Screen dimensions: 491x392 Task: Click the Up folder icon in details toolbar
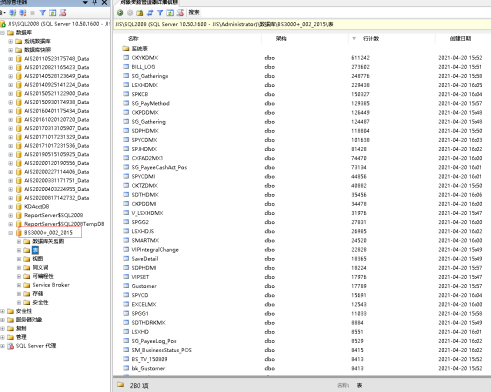pyautogui.click(x=140, y=13)
